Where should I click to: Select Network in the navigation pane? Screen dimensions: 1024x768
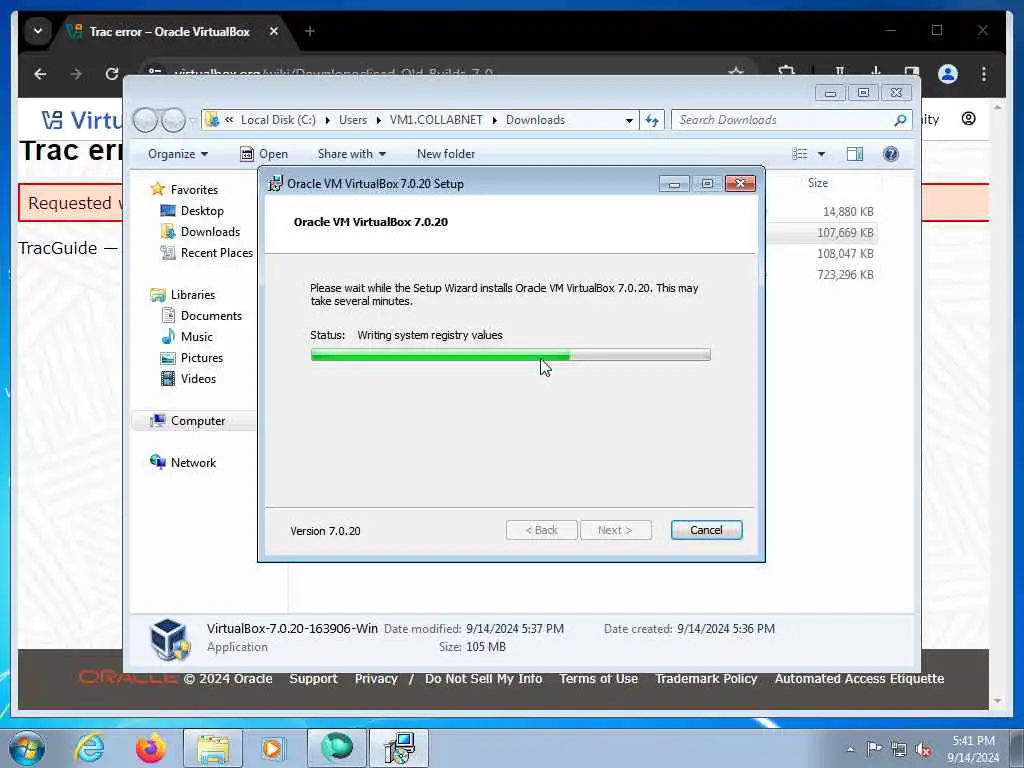(193, 462)
